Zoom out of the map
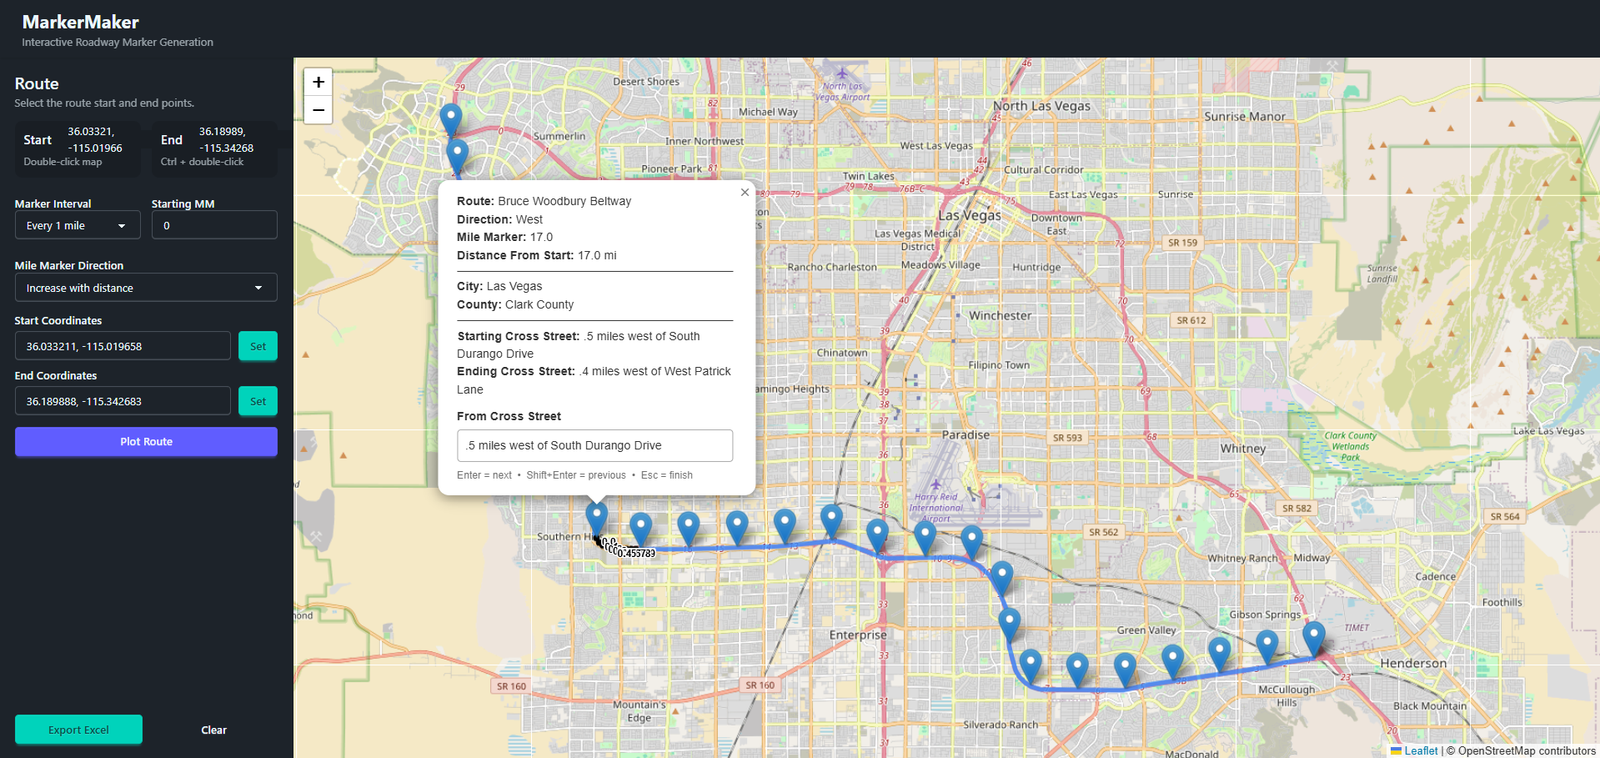The height and width of the screenshot is (758, 1600). tap(318, 110)
